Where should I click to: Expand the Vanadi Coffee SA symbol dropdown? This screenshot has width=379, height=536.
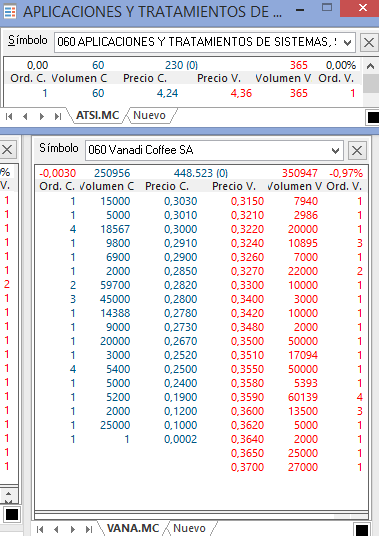click(335, 150)
